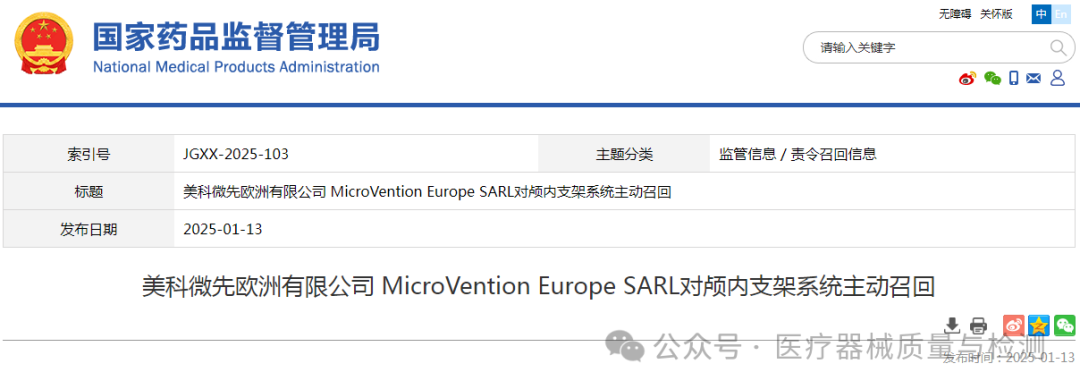Open the user account icon
The width and height of the screenshot is (1080, 389).
[x=1057, y=78]
